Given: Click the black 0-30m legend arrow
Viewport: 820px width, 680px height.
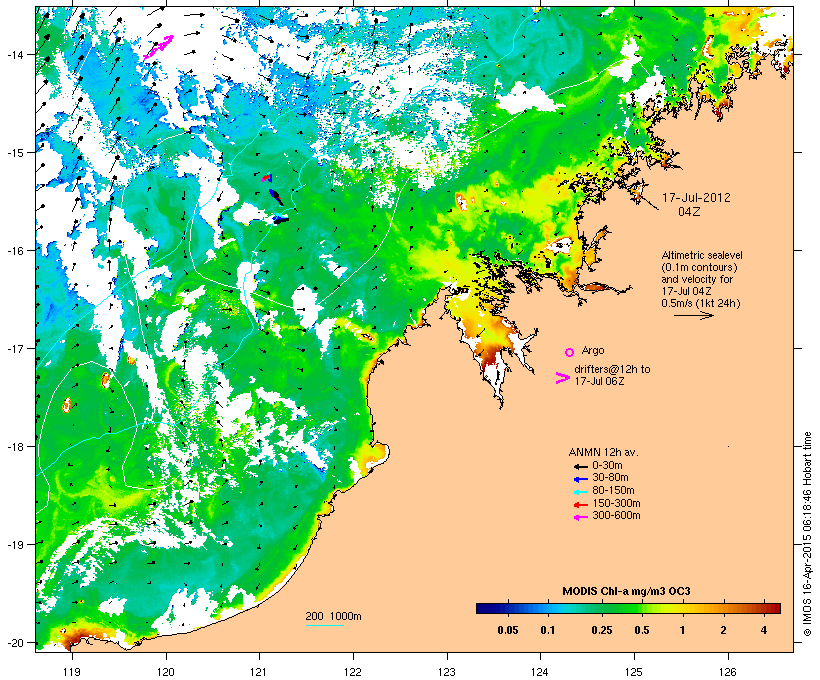Looking at the screenshot, I should click(x=580, y=466).
